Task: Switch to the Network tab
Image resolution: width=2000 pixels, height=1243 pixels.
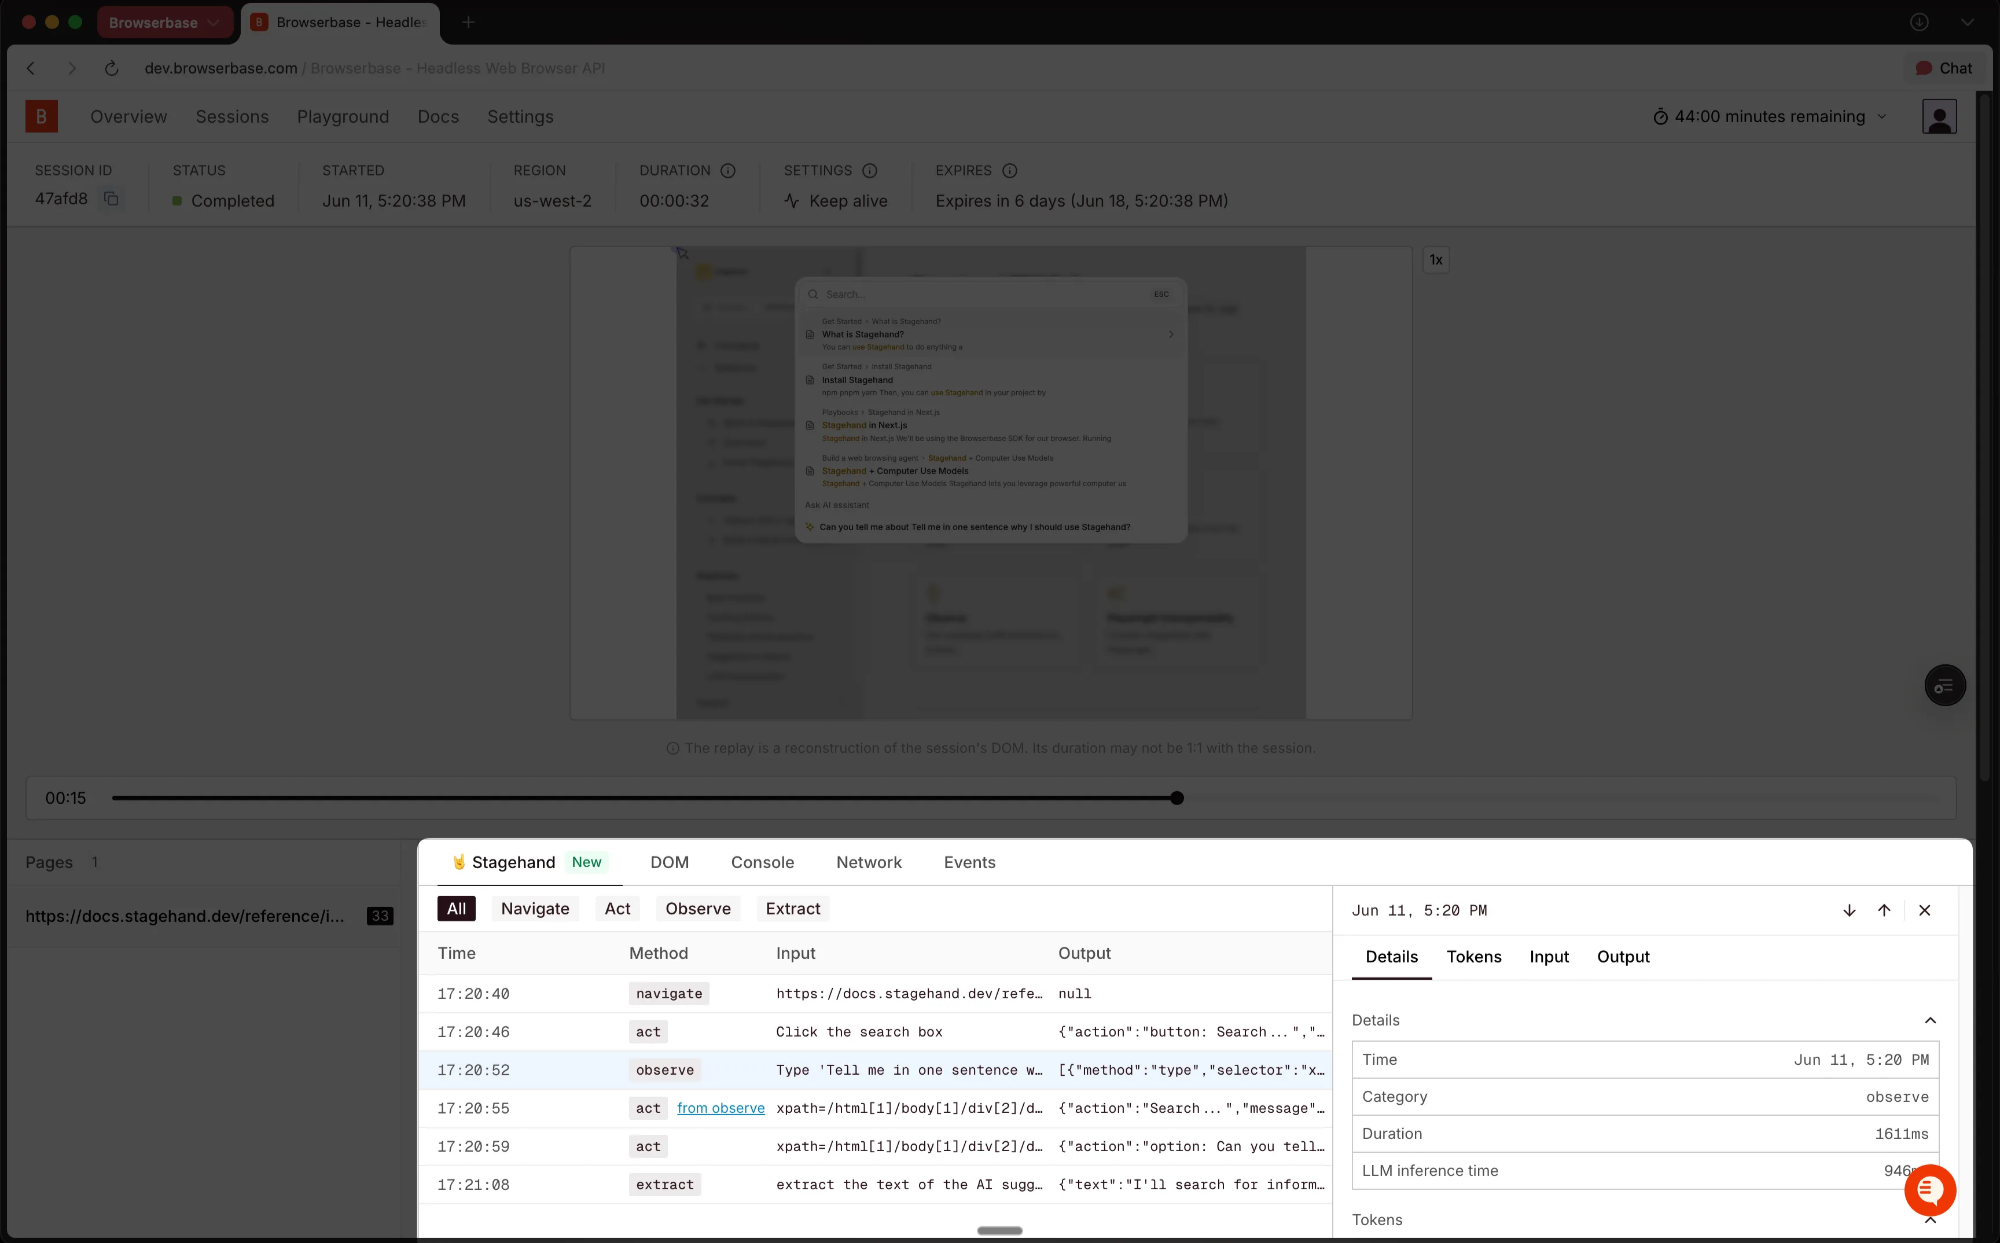Action: (x=869, y=862)
